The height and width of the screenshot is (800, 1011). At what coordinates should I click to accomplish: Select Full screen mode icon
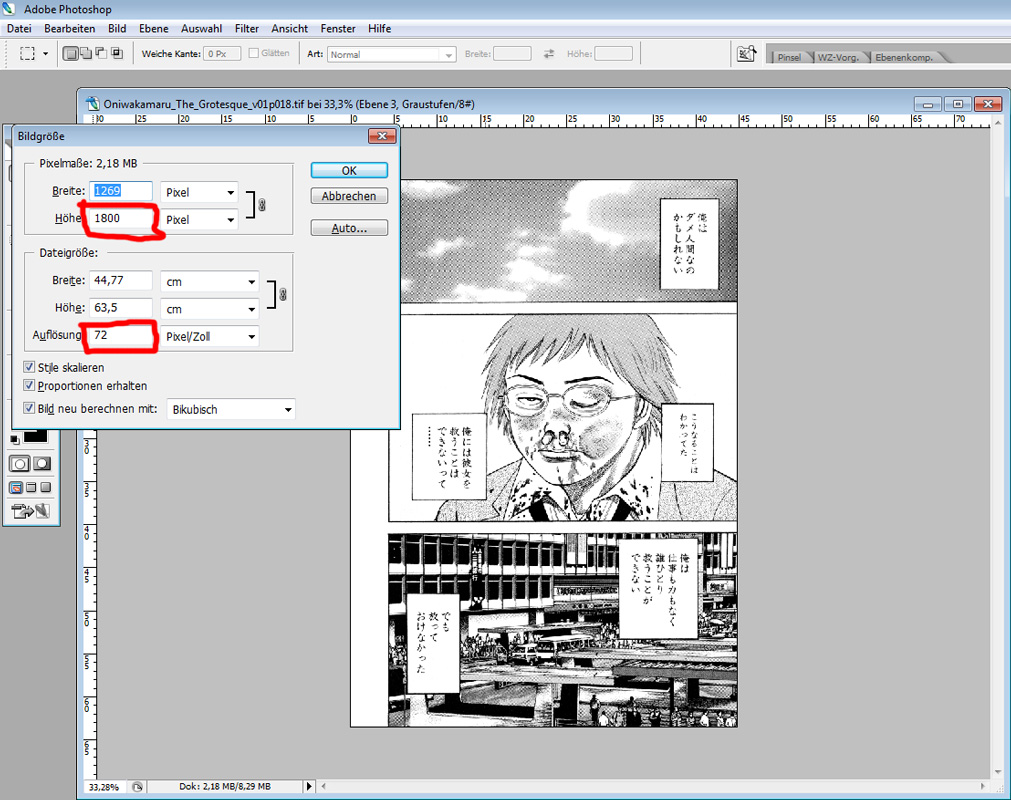coord(45,487)
